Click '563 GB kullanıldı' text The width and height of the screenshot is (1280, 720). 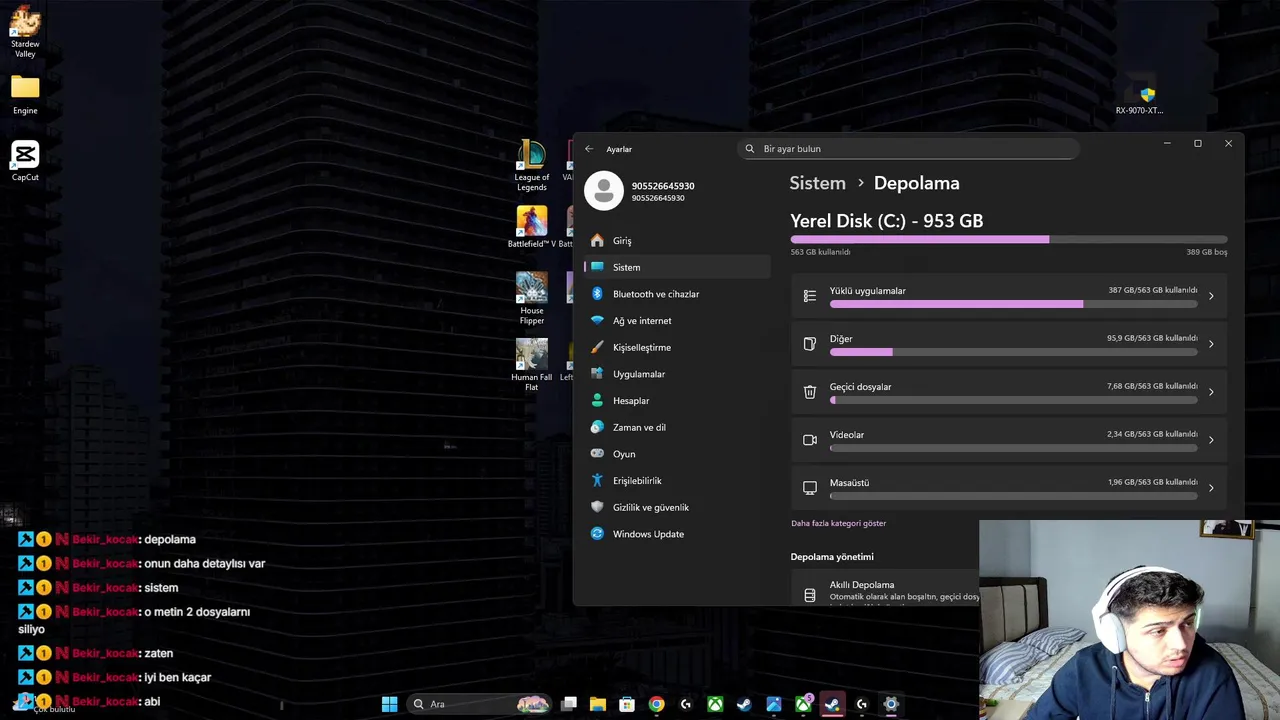[x=820, y=252]
